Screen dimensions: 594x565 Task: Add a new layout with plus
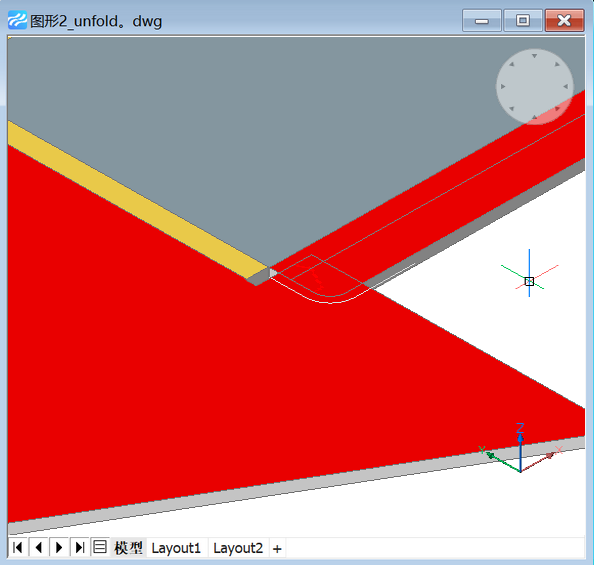pyautogui.click(x=277, y=549)
